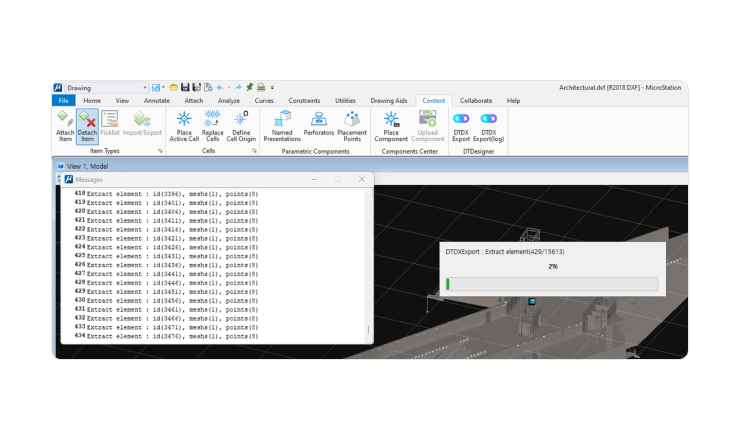The width and height of the screenshot is (740, 440).
Task: Switch to the Drawing Aids tab
Action: point(389,101)
